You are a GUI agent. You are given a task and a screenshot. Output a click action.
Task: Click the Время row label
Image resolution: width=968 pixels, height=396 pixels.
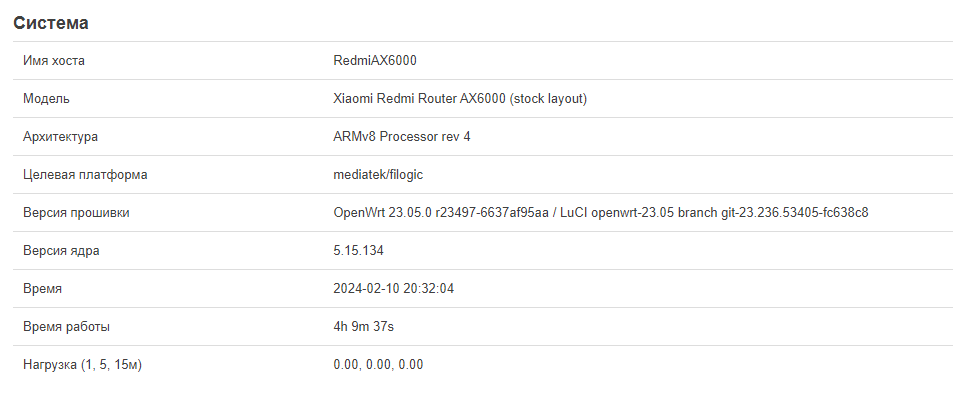(x=43, y=289)
